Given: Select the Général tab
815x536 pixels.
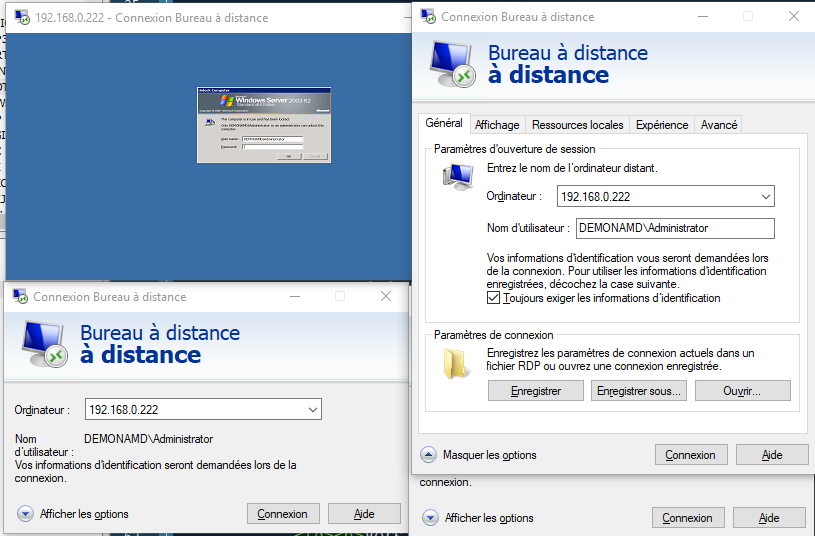Looking at the screenshot, I should [x=444, y=123].
